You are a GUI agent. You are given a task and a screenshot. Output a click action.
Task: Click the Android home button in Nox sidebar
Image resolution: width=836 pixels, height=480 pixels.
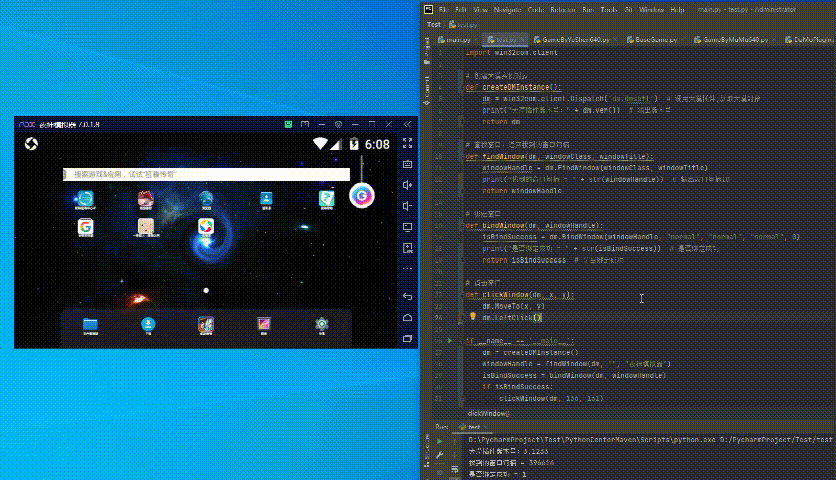[407, 317]
